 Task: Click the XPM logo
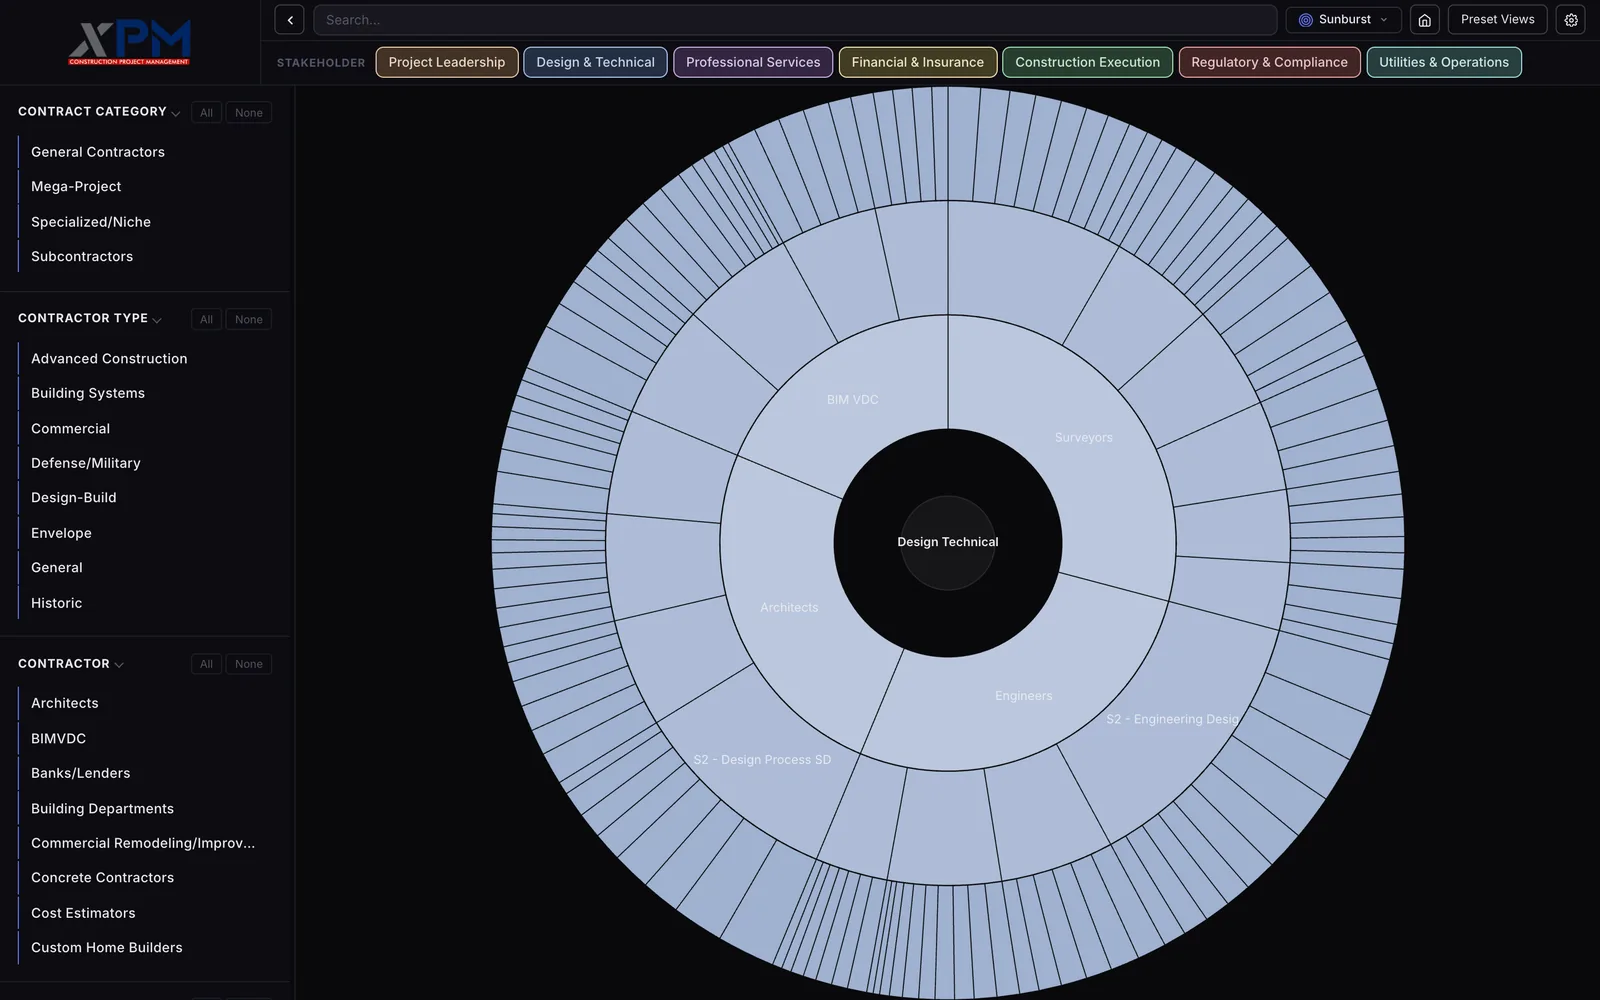point(130,42)
